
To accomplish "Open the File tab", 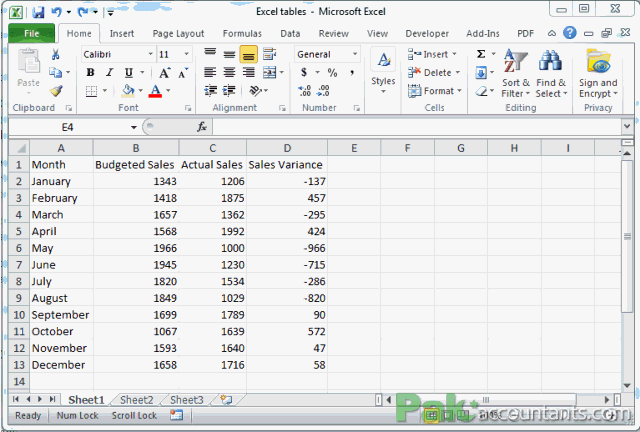I will coord(31,33).
